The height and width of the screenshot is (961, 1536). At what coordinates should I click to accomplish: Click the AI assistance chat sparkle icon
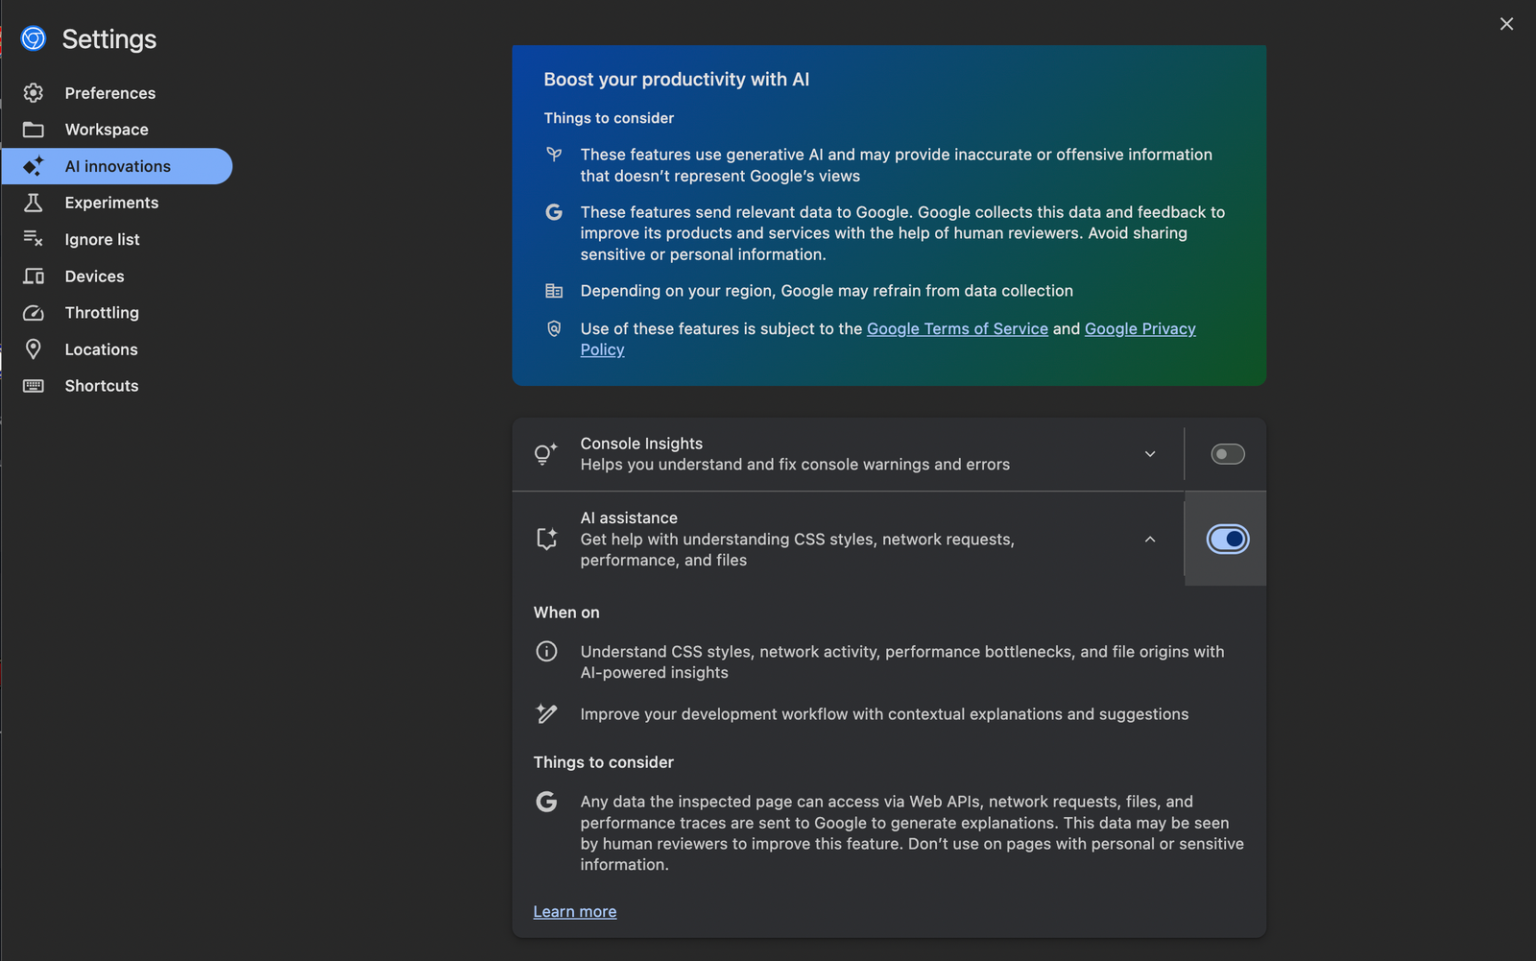click(x=546, y=539)
